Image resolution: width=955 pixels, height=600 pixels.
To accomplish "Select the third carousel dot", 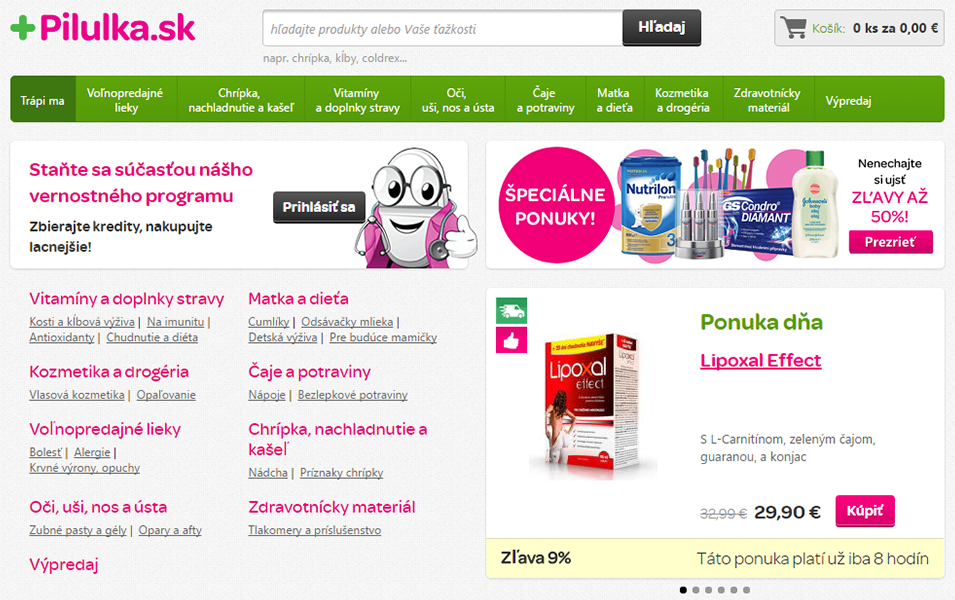I will tap(708, 590).
